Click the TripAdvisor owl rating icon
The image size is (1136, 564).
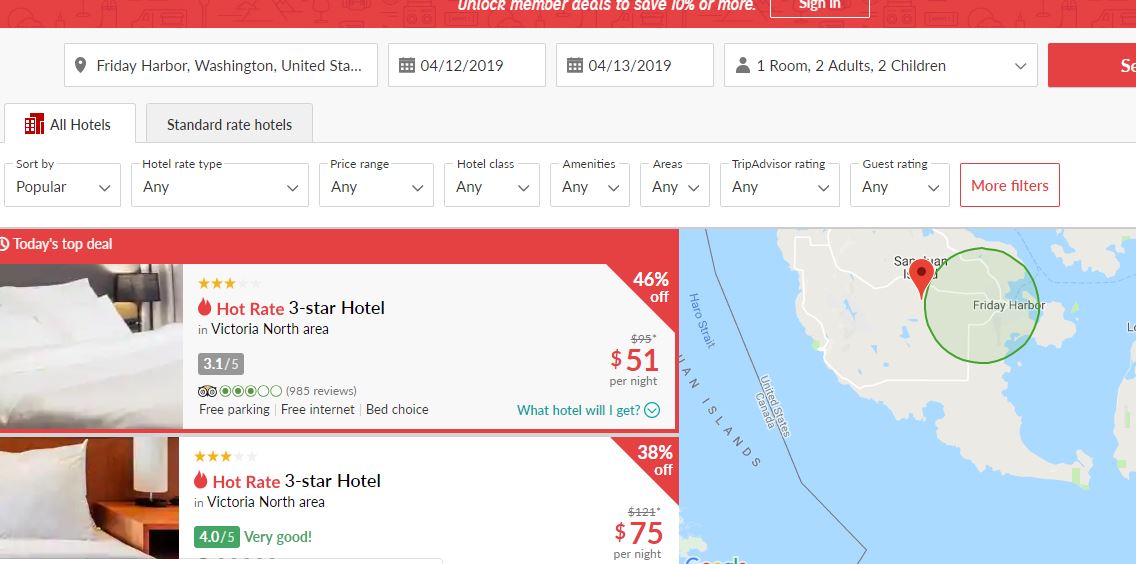(x=208, y=391)
